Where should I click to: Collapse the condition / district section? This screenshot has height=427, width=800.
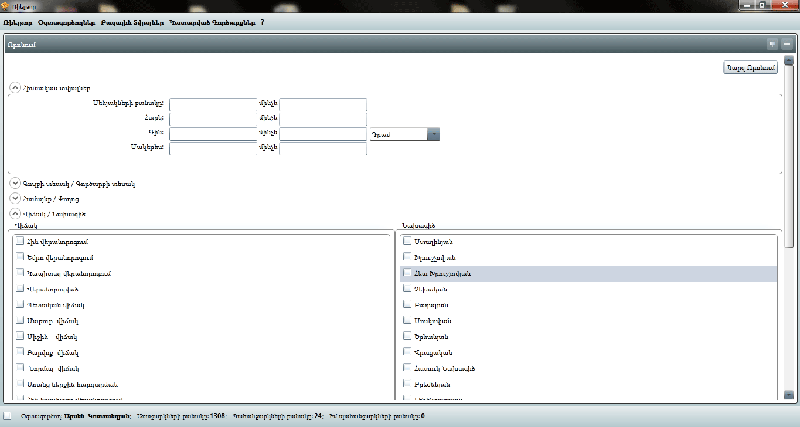coord(15,214)
